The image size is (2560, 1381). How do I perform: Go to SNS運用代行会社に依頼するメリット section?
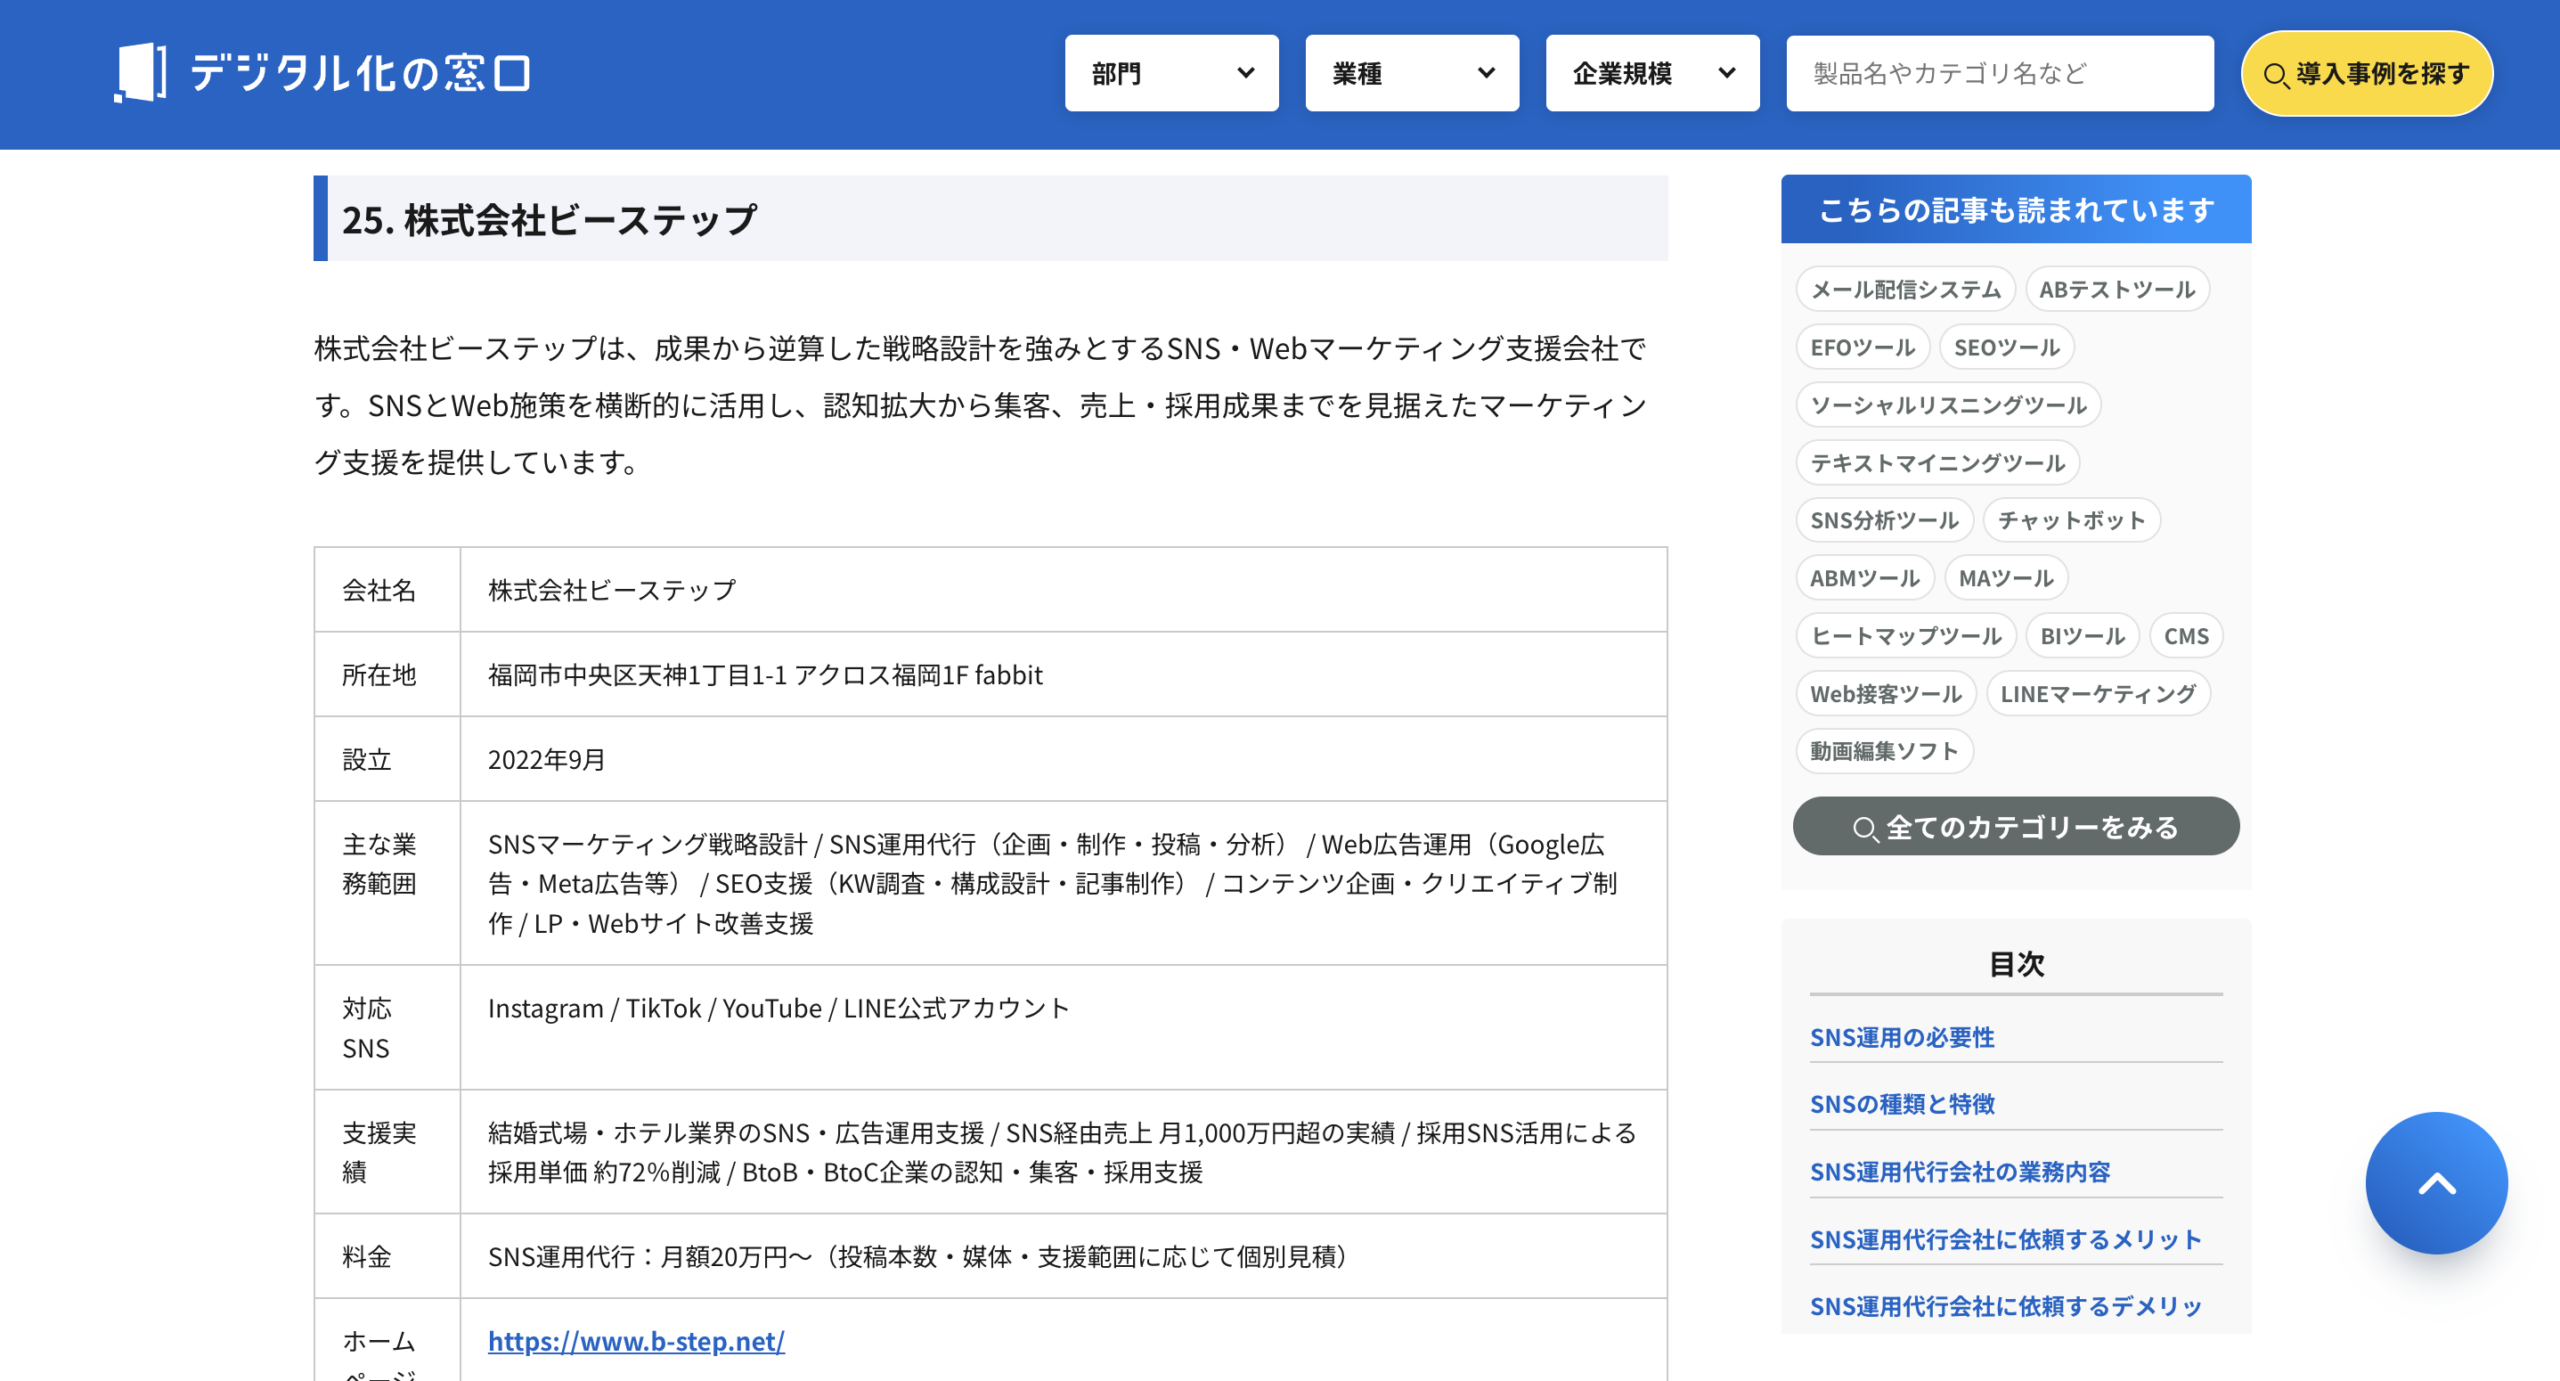pos(2005,1239)
